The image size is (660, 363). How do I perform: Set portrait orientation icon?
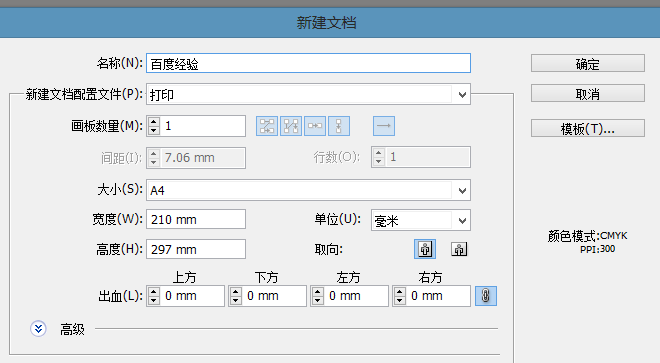(x=425, y=249)
